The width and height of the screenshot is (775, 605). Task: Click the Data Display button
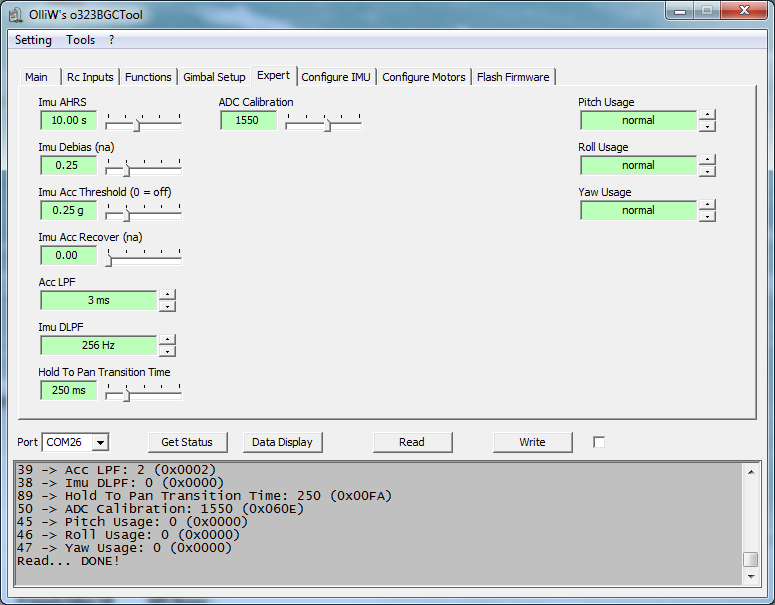click(x=282, y=442)
